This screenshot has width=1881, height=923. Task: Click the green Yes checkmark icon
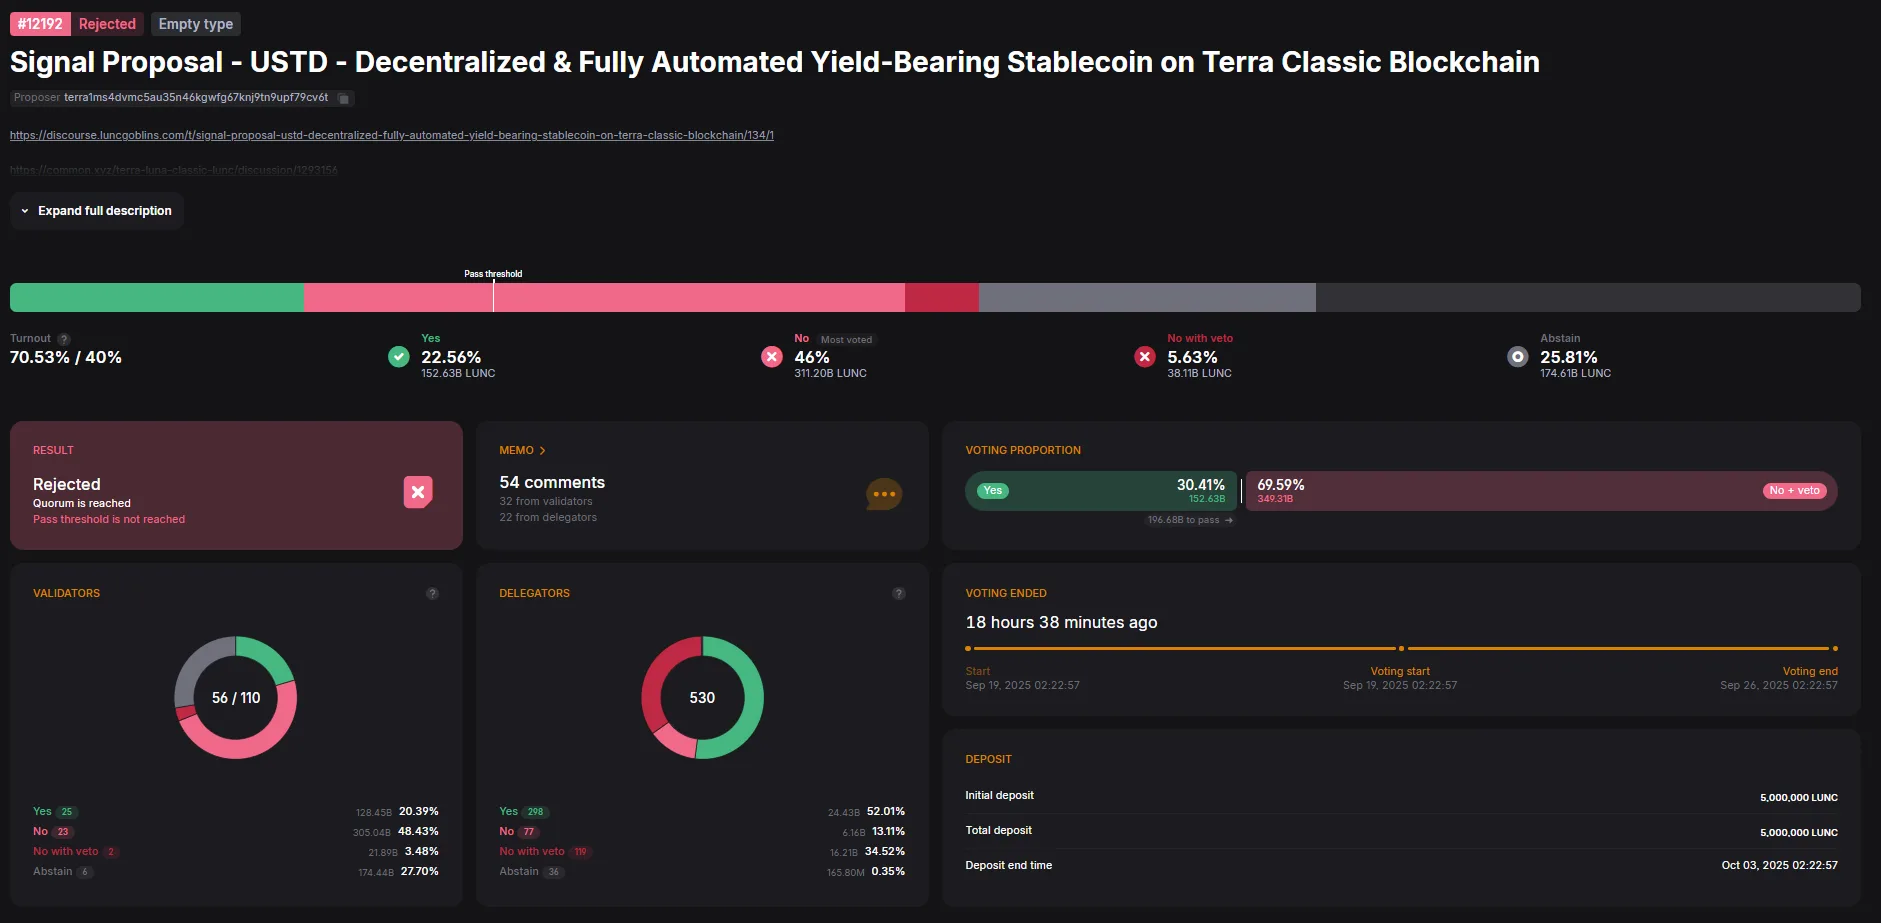coord(398,357)
